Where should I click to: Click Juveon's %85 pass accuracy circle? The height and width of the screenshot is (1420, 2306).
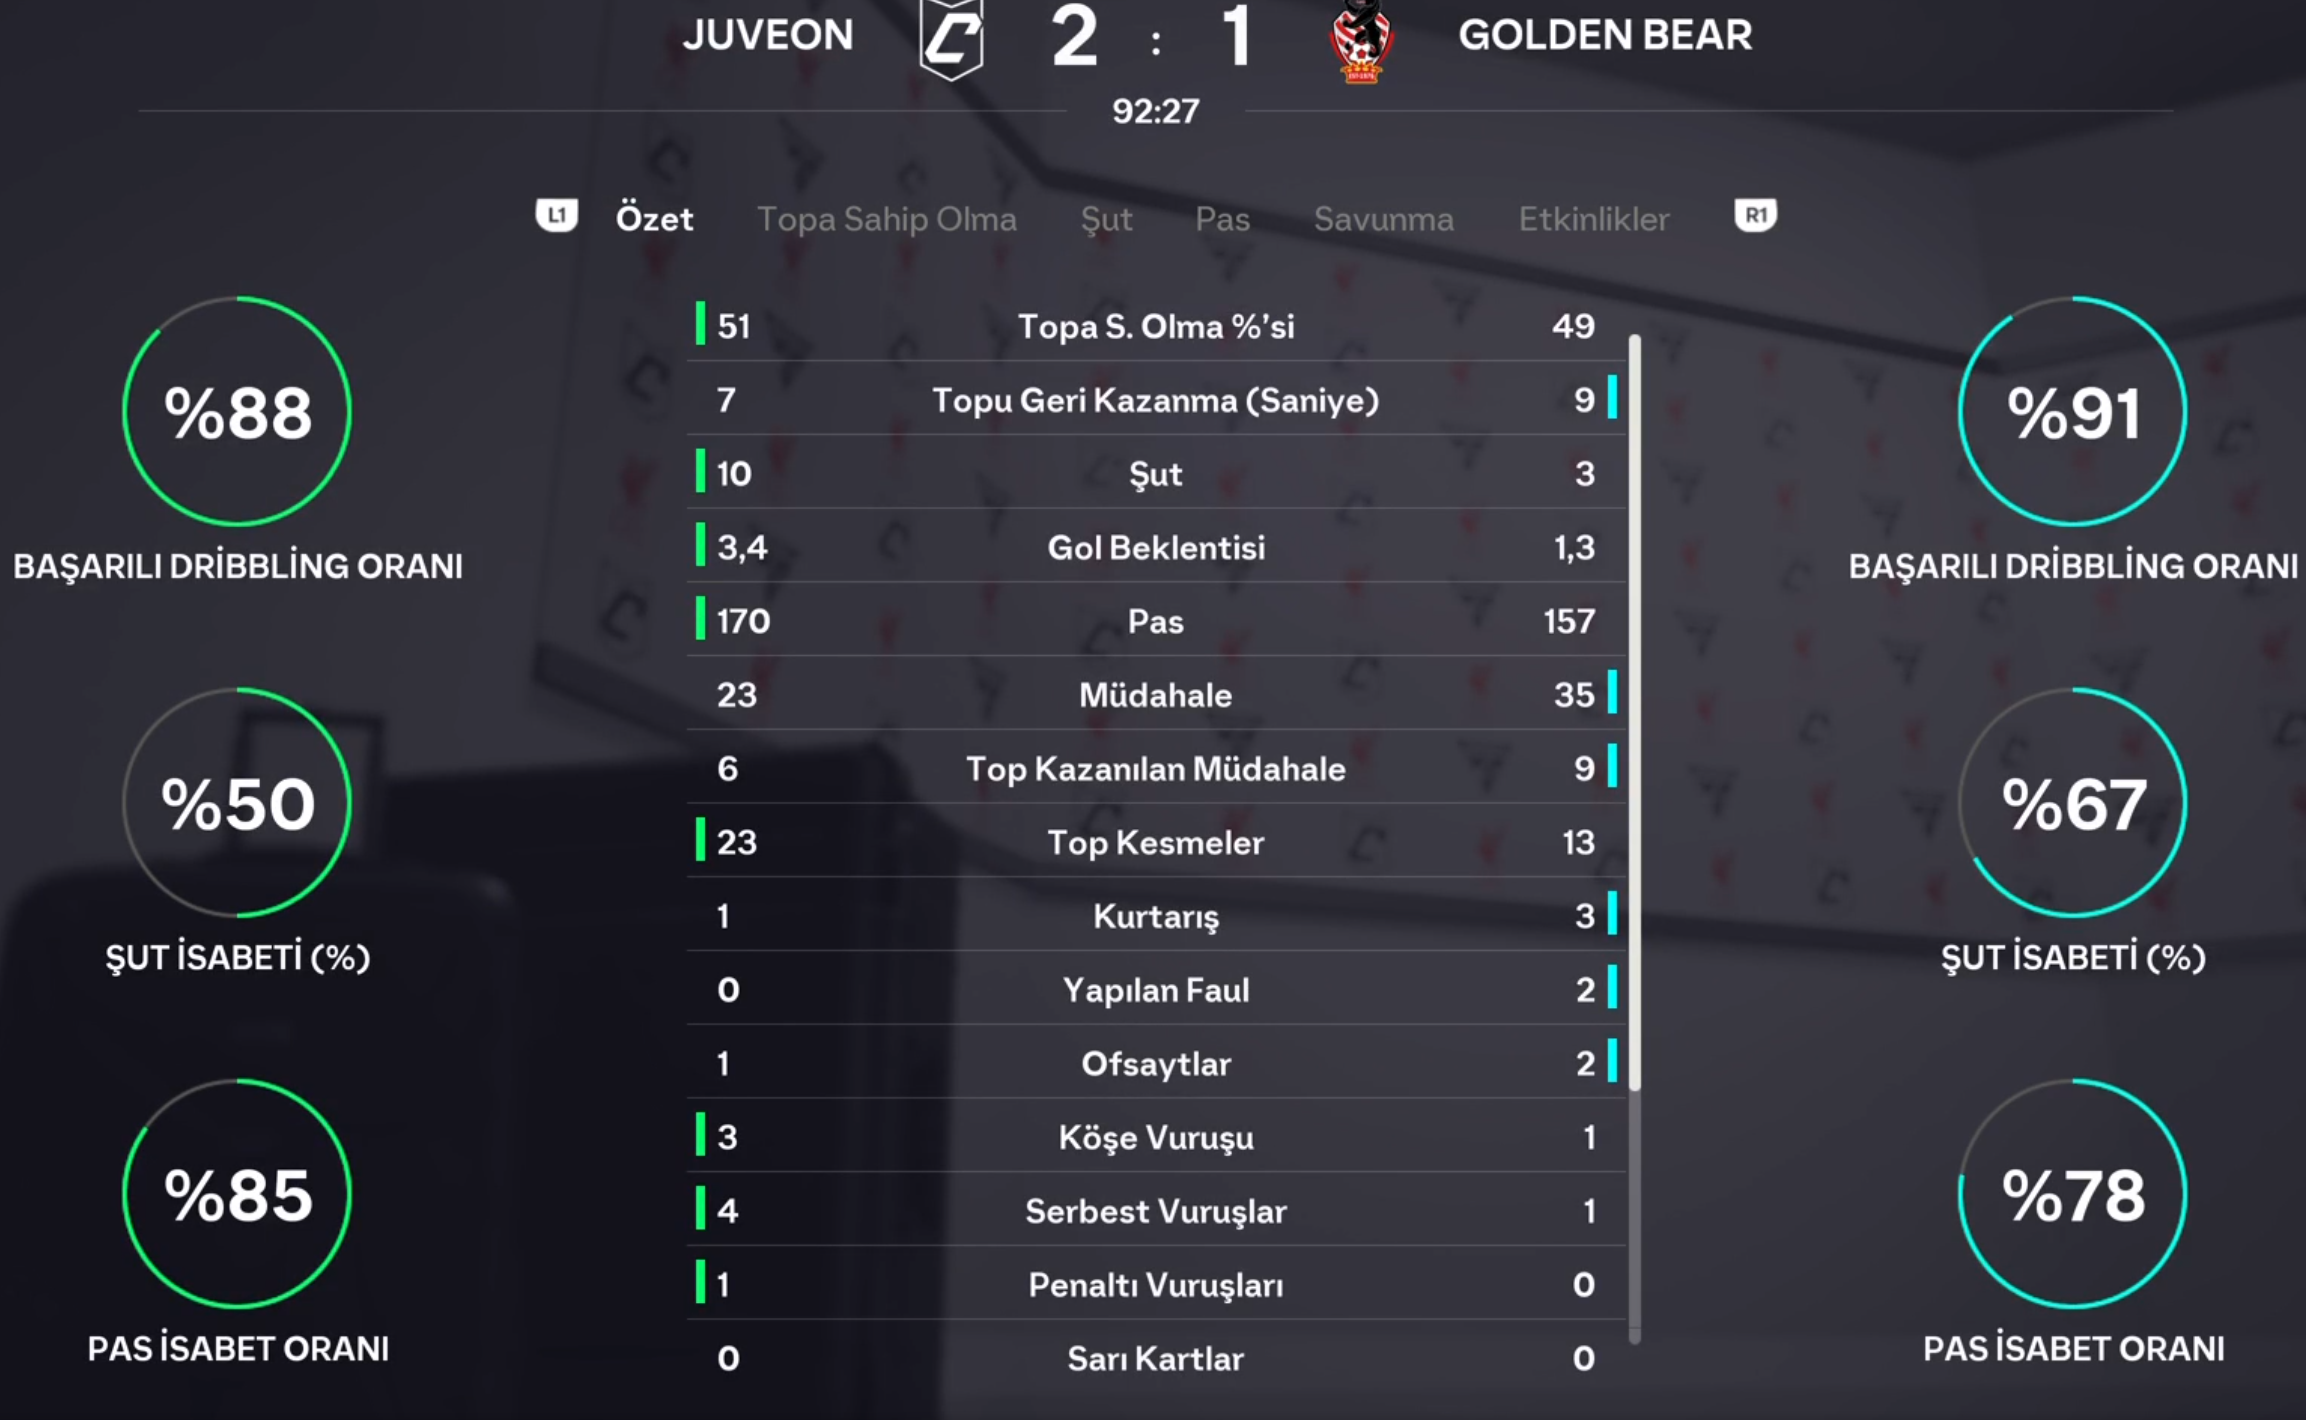[x=237, y=1193]
